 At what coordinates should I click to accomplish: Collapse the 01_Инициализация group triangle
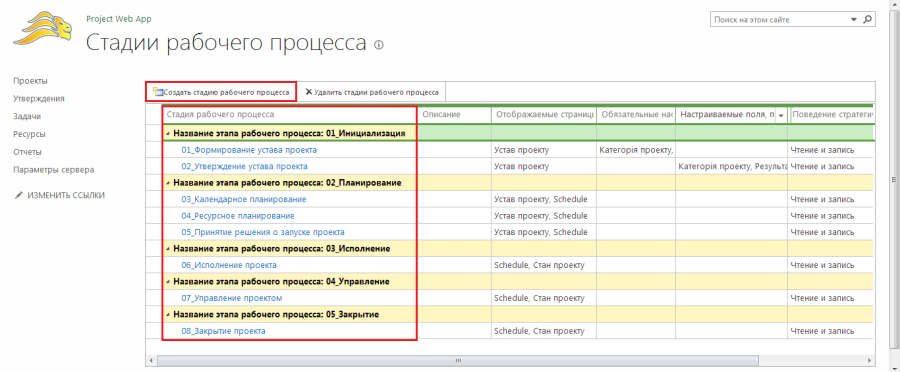click(x=167, y=134)
